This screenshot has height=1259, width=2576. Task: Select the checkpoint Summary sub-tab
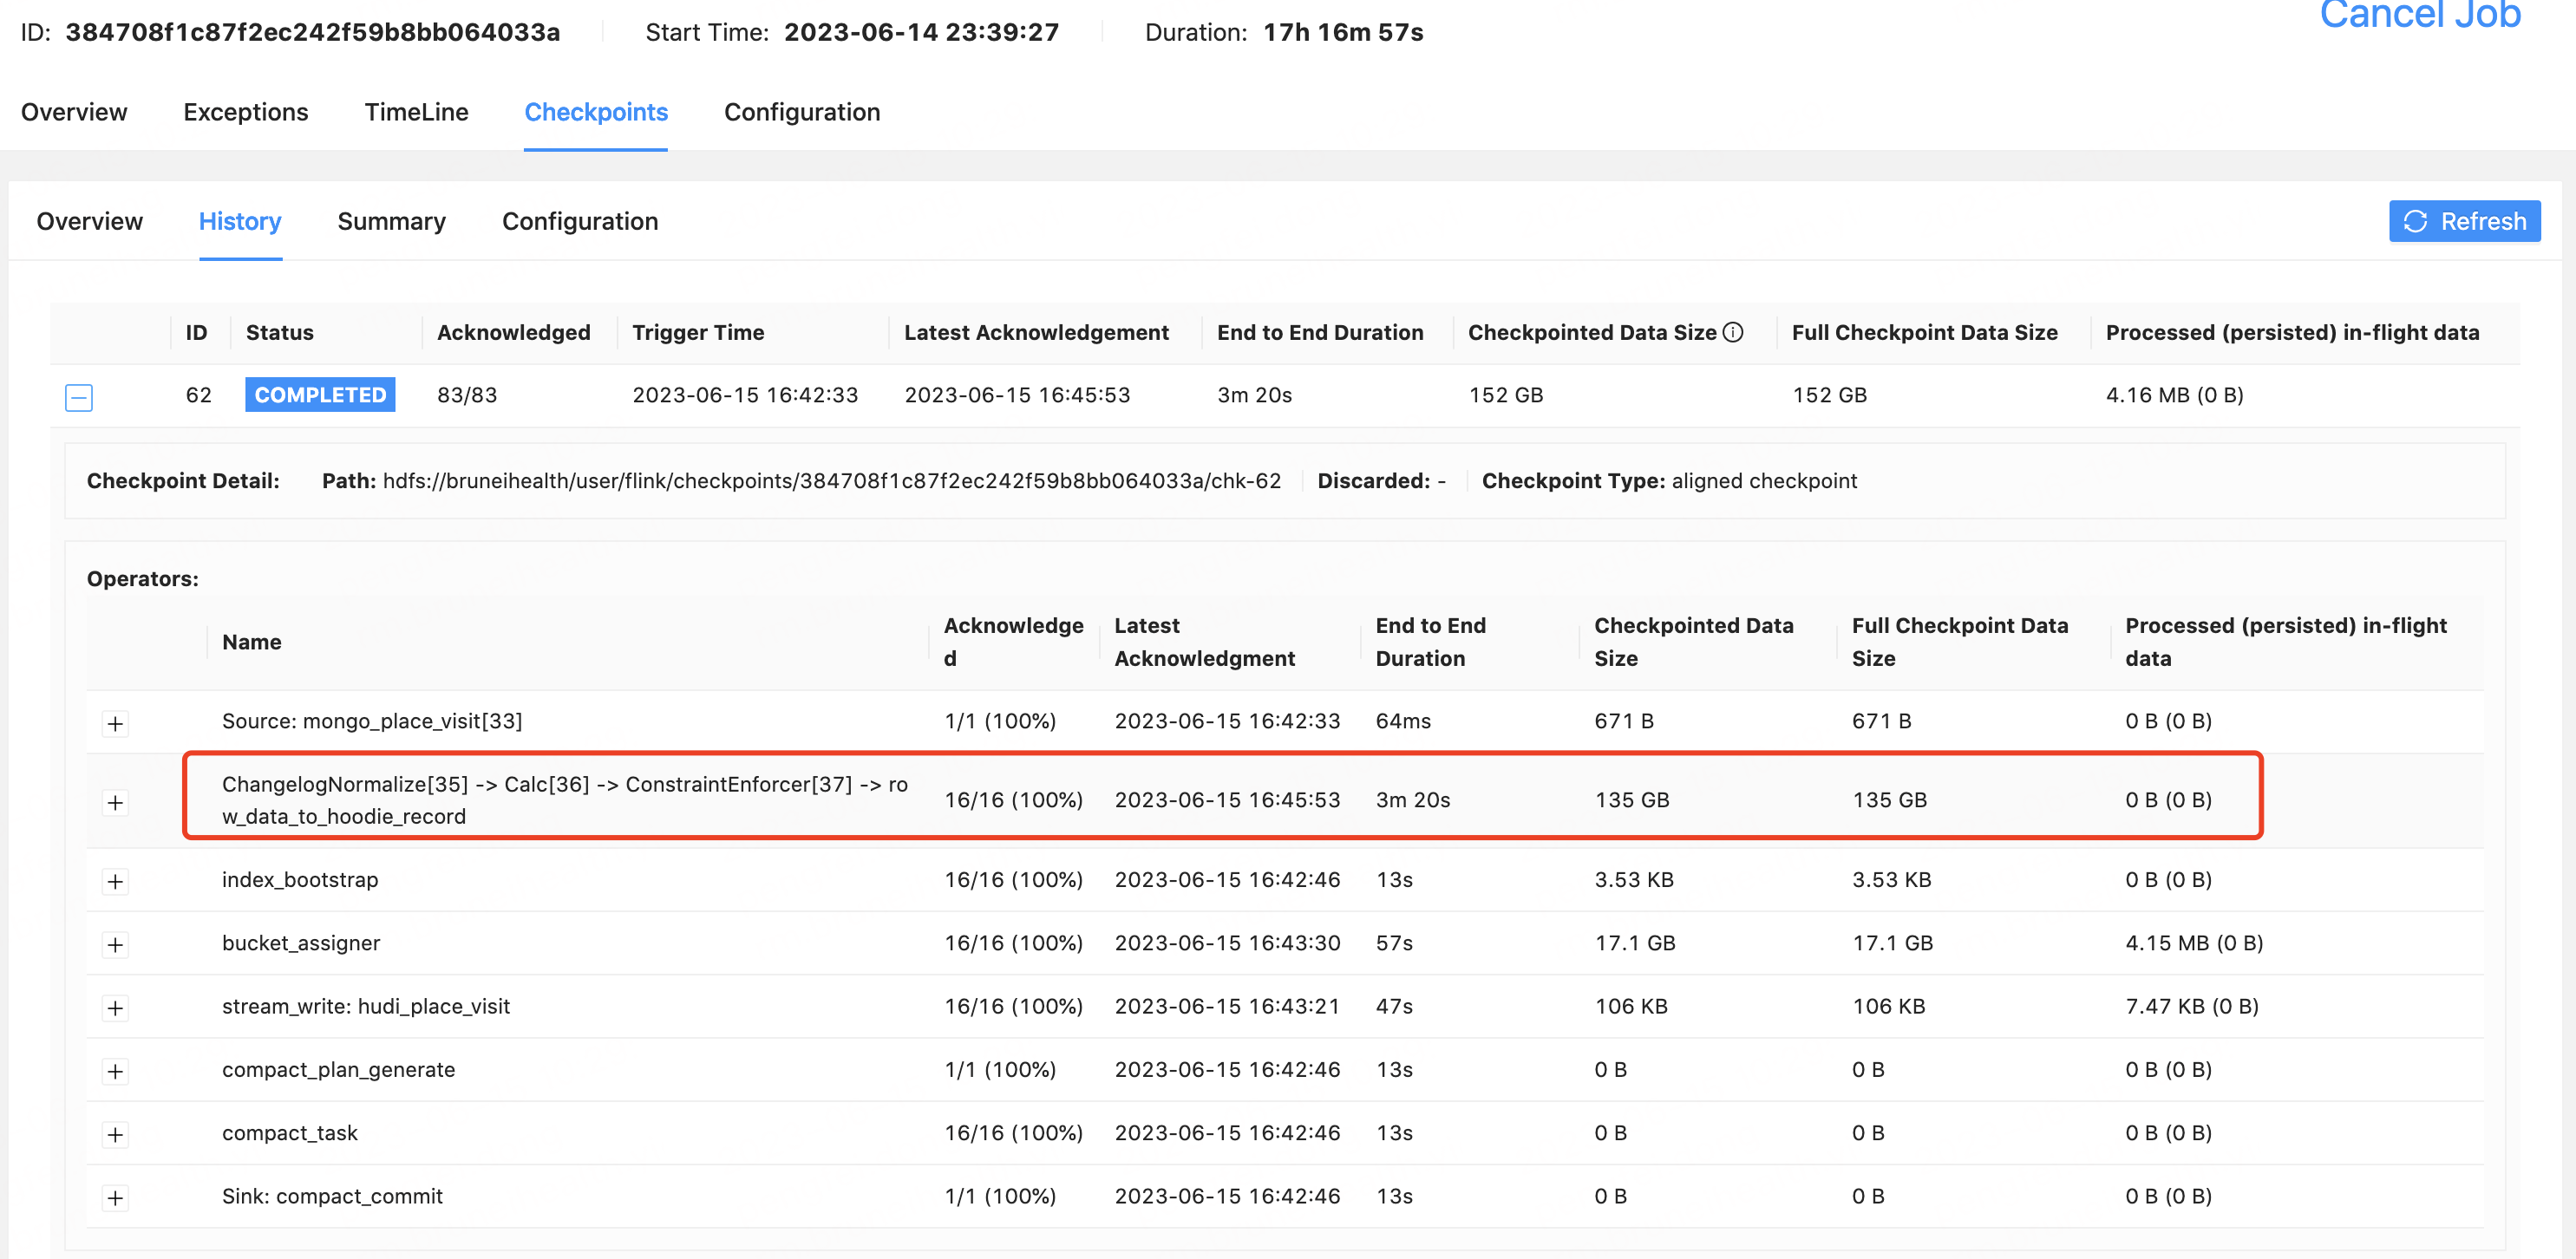391,221
